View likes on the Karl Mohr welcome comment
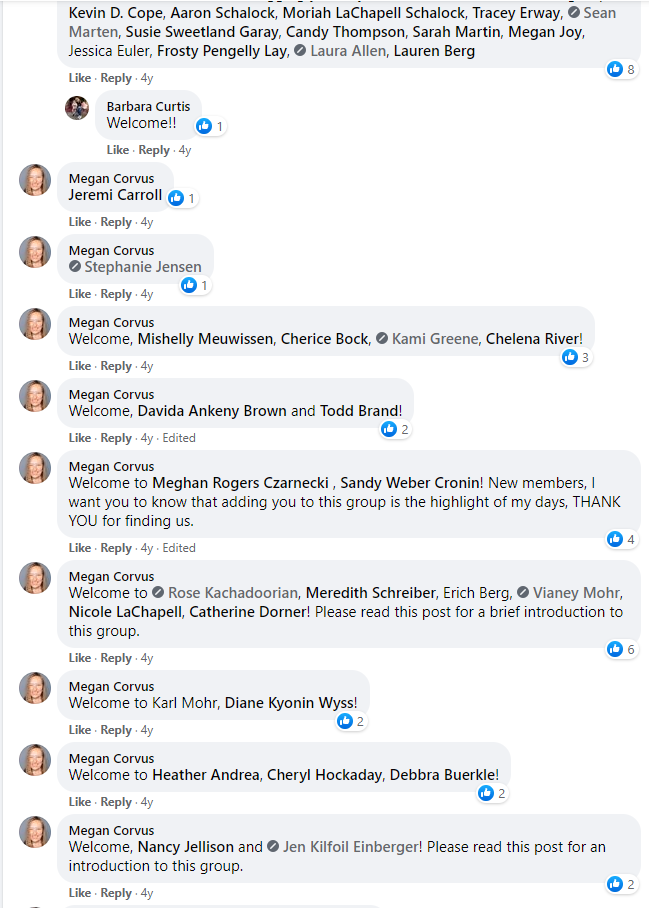The image size is (649, 908). tap(351, 721)
